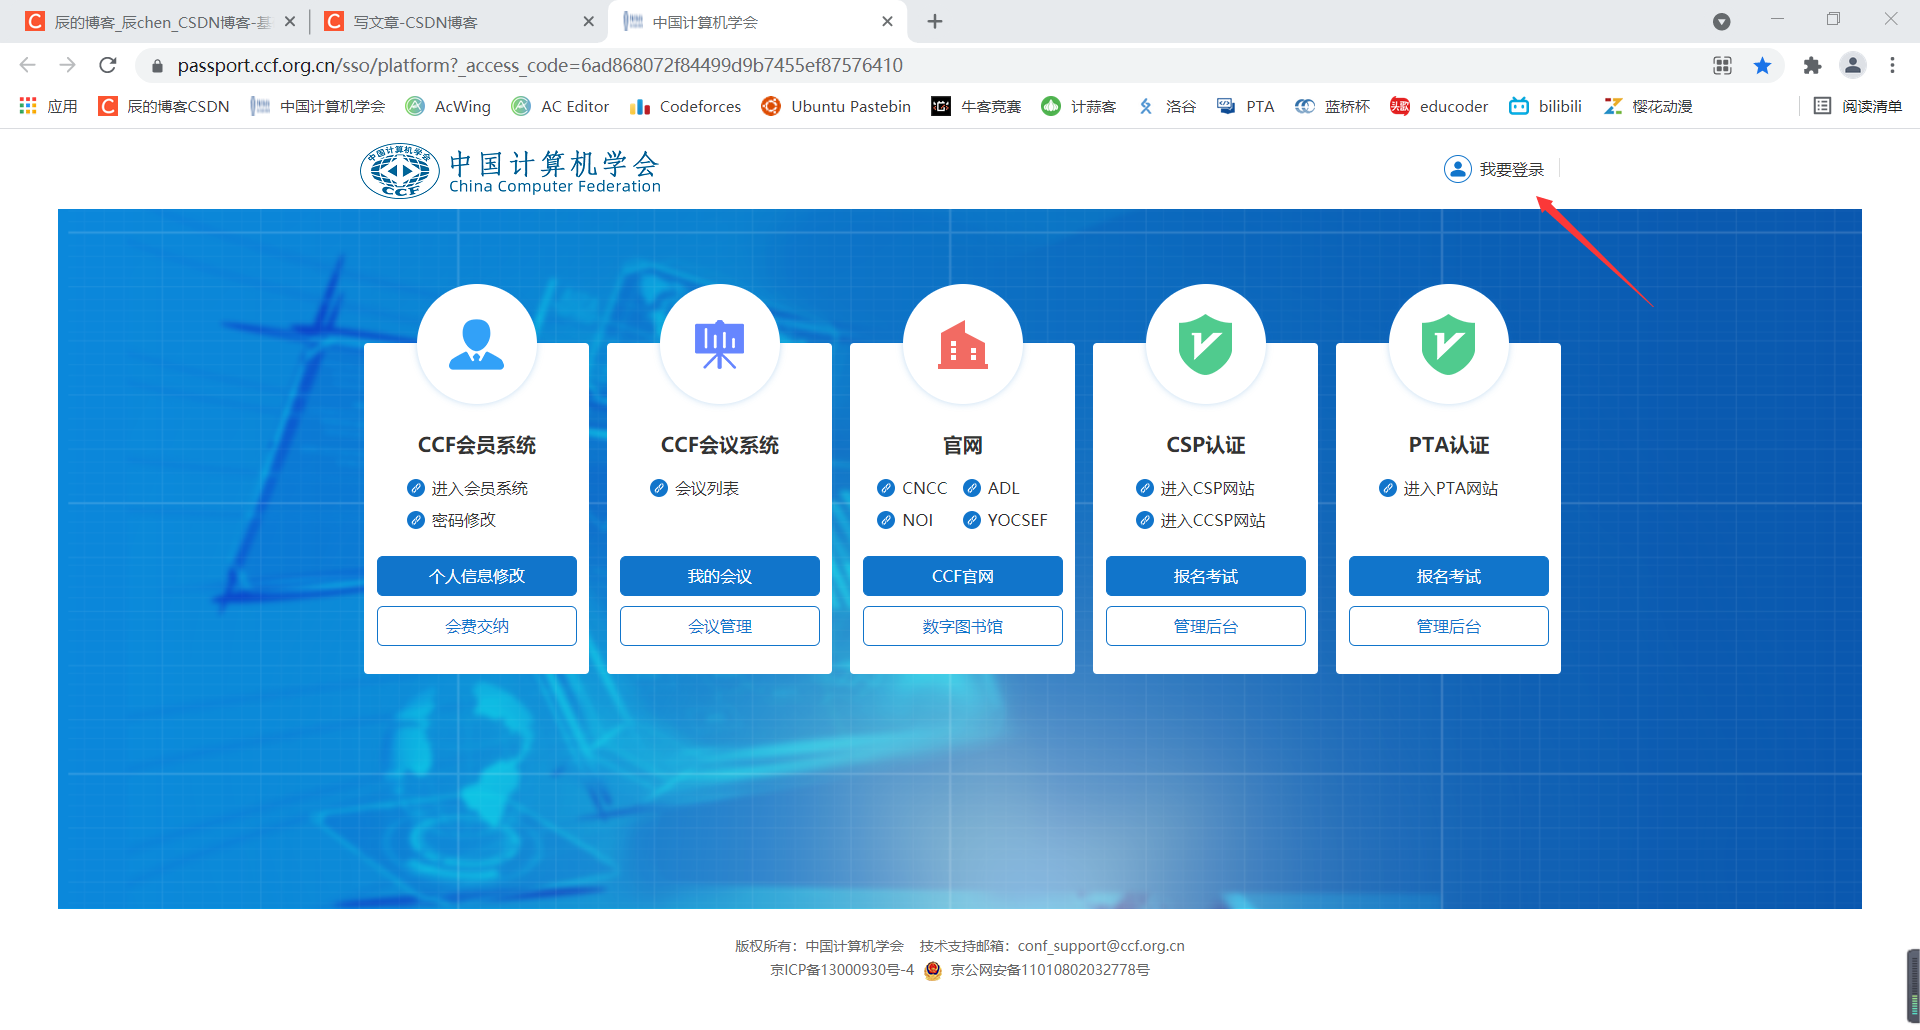
Task: Open 进入会员系统 in the member card
Action: (x=480, y=488)
